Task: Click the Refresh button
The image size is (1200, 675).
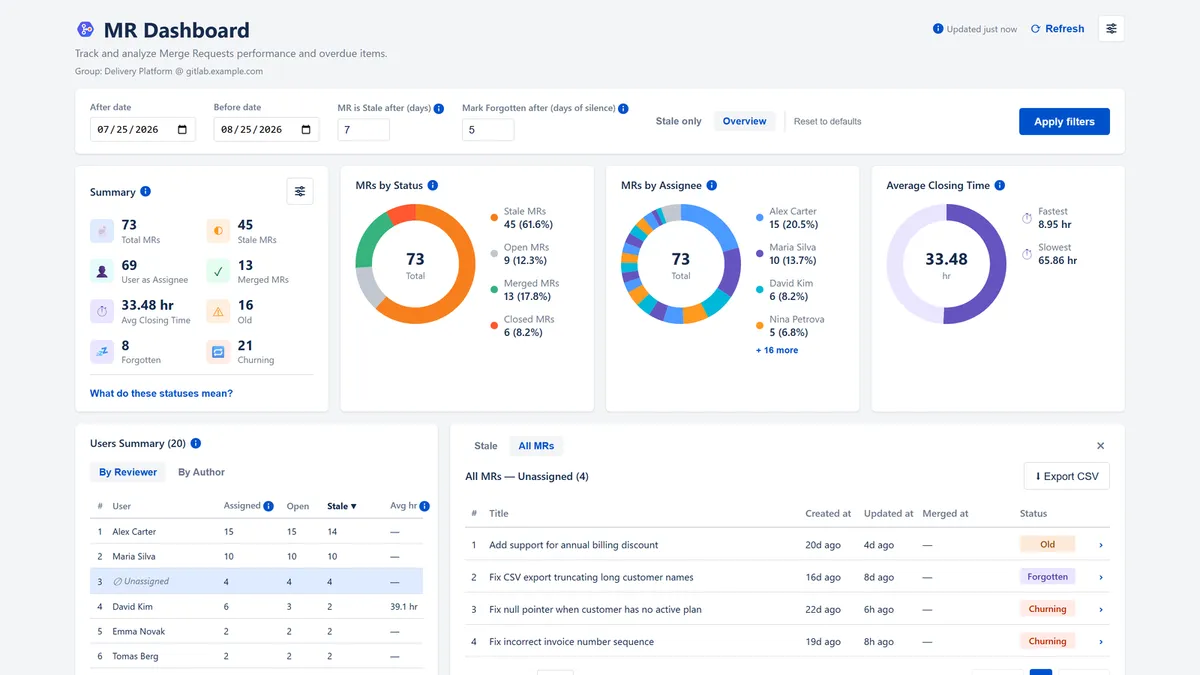Action: 1057,29
